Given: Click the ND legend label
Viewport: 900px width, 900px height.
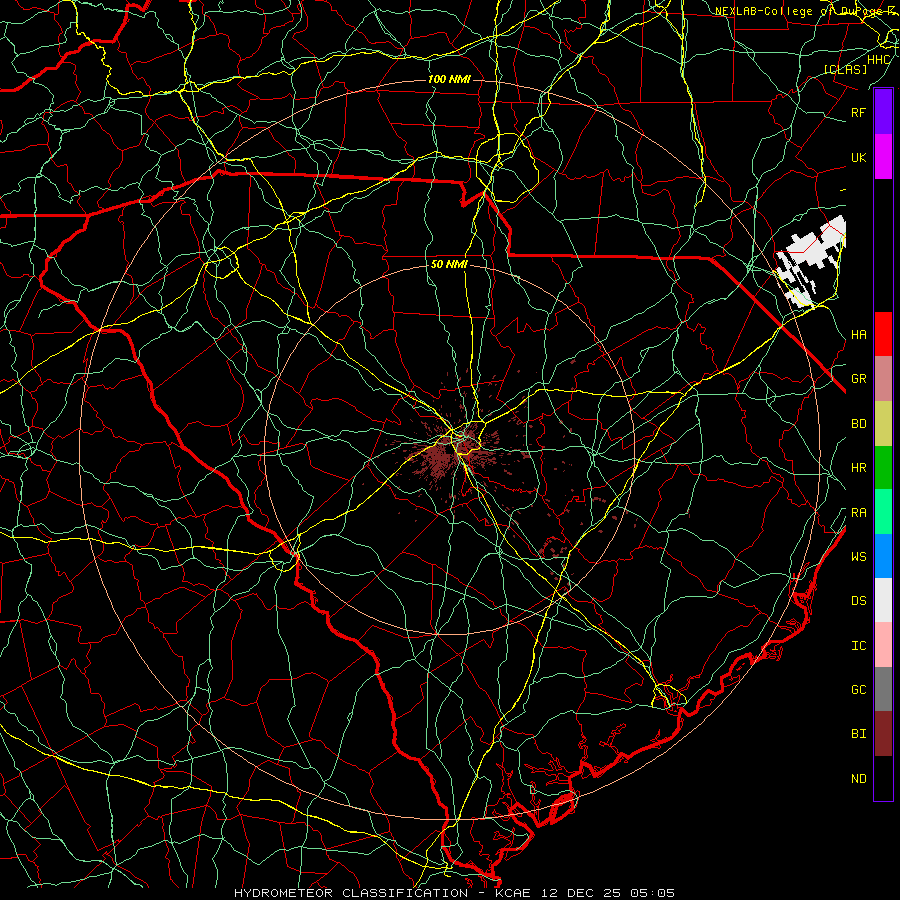Looking at the screenshot, I should click(x=858, y=779).
